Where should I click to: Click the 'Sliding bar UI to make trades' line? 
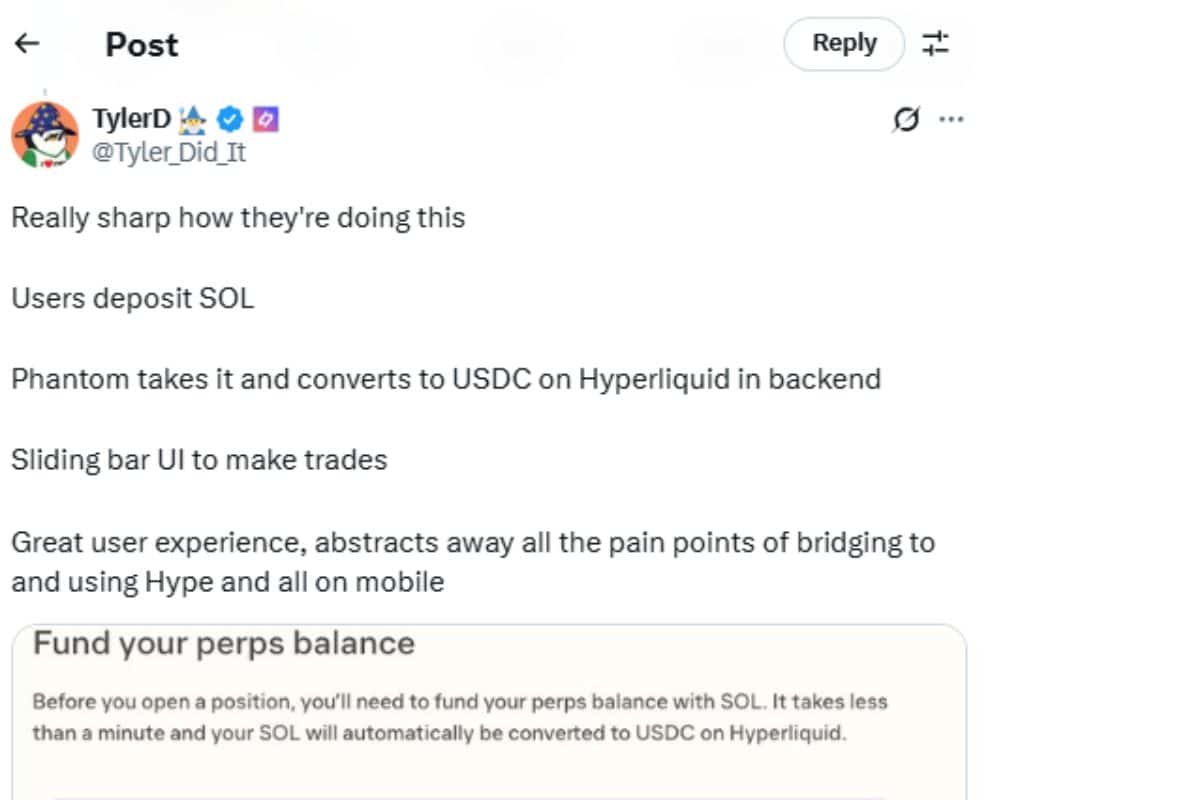point(199,460)
